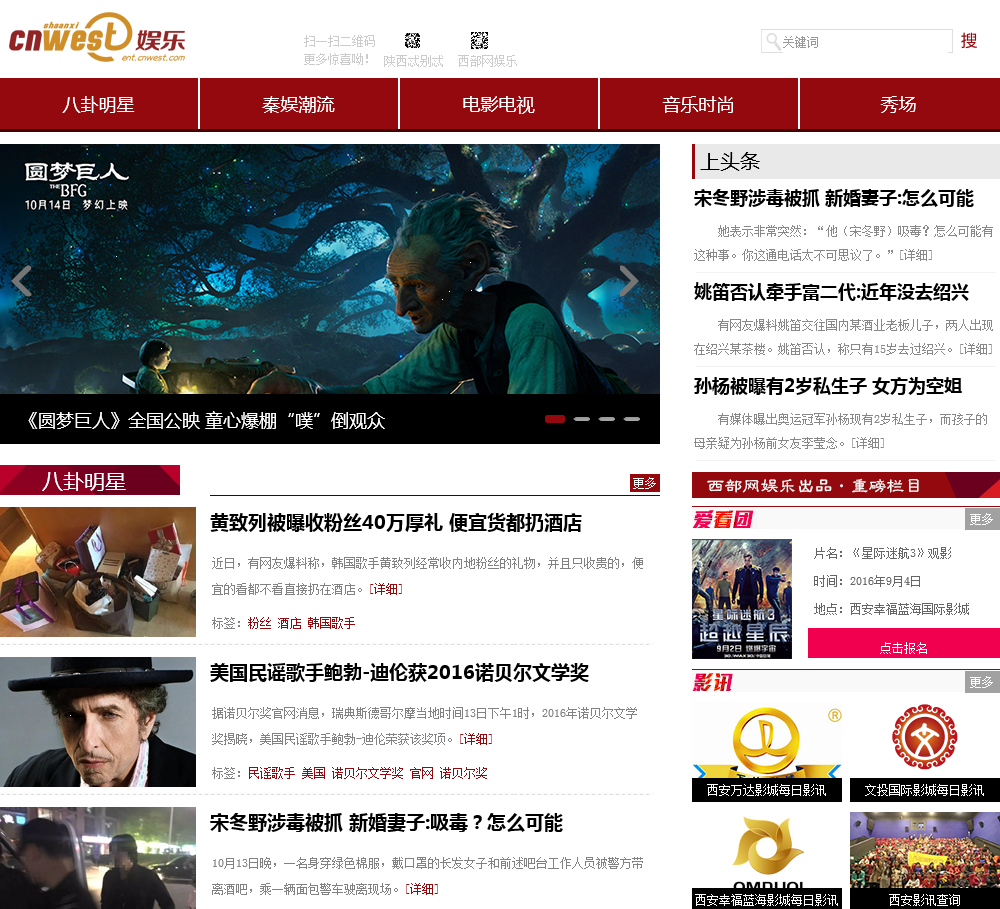The image size is (1000, 909).
Task: Open article 宋冬野涉毒被抓 新婚妻子:吸毒？怎么可能
Action: coord(386,823)
